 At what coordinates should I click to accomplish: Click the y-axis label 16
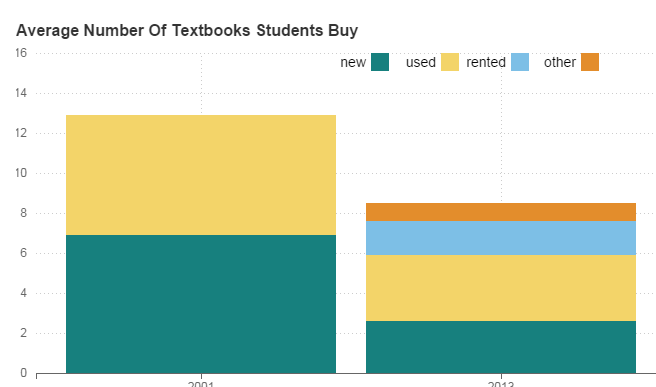(x=20, y=53)
